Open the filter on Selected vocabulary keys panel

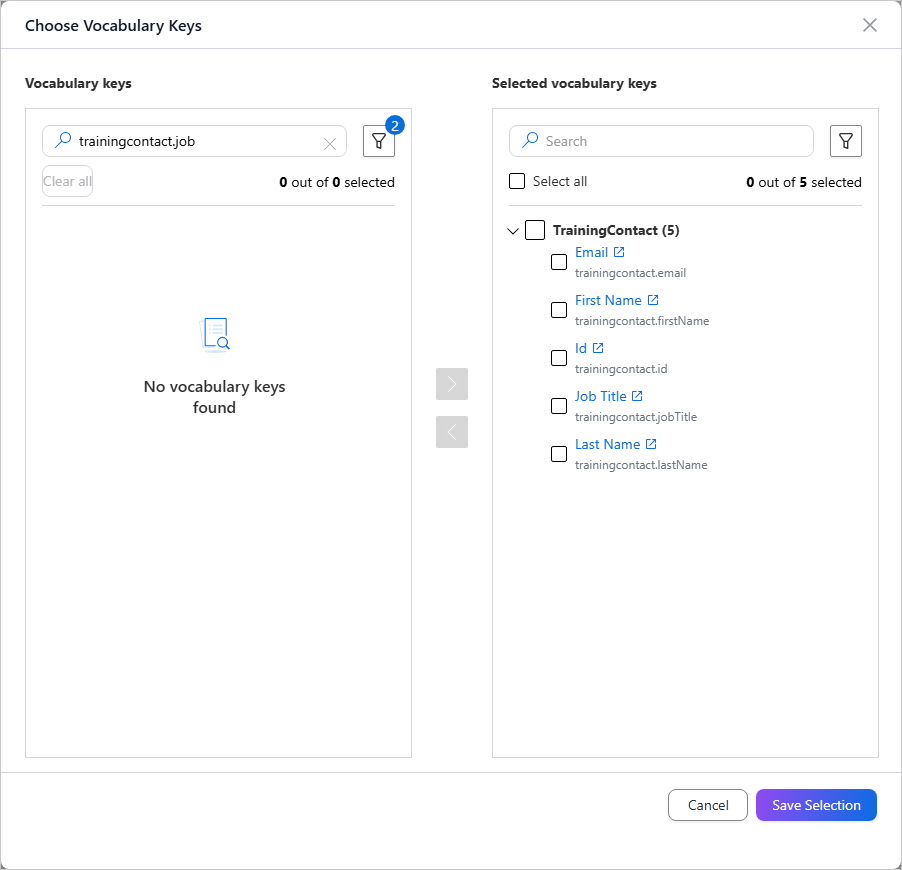click(846, 141)
